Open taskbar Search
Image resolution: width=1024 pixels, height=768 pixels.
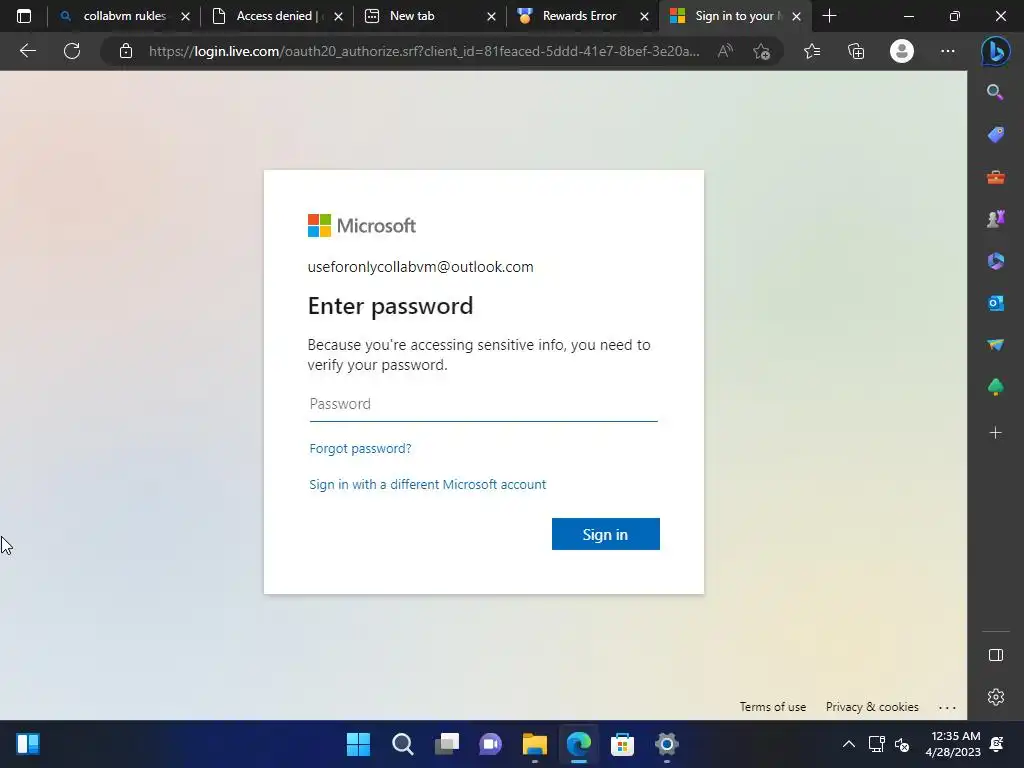402,744
